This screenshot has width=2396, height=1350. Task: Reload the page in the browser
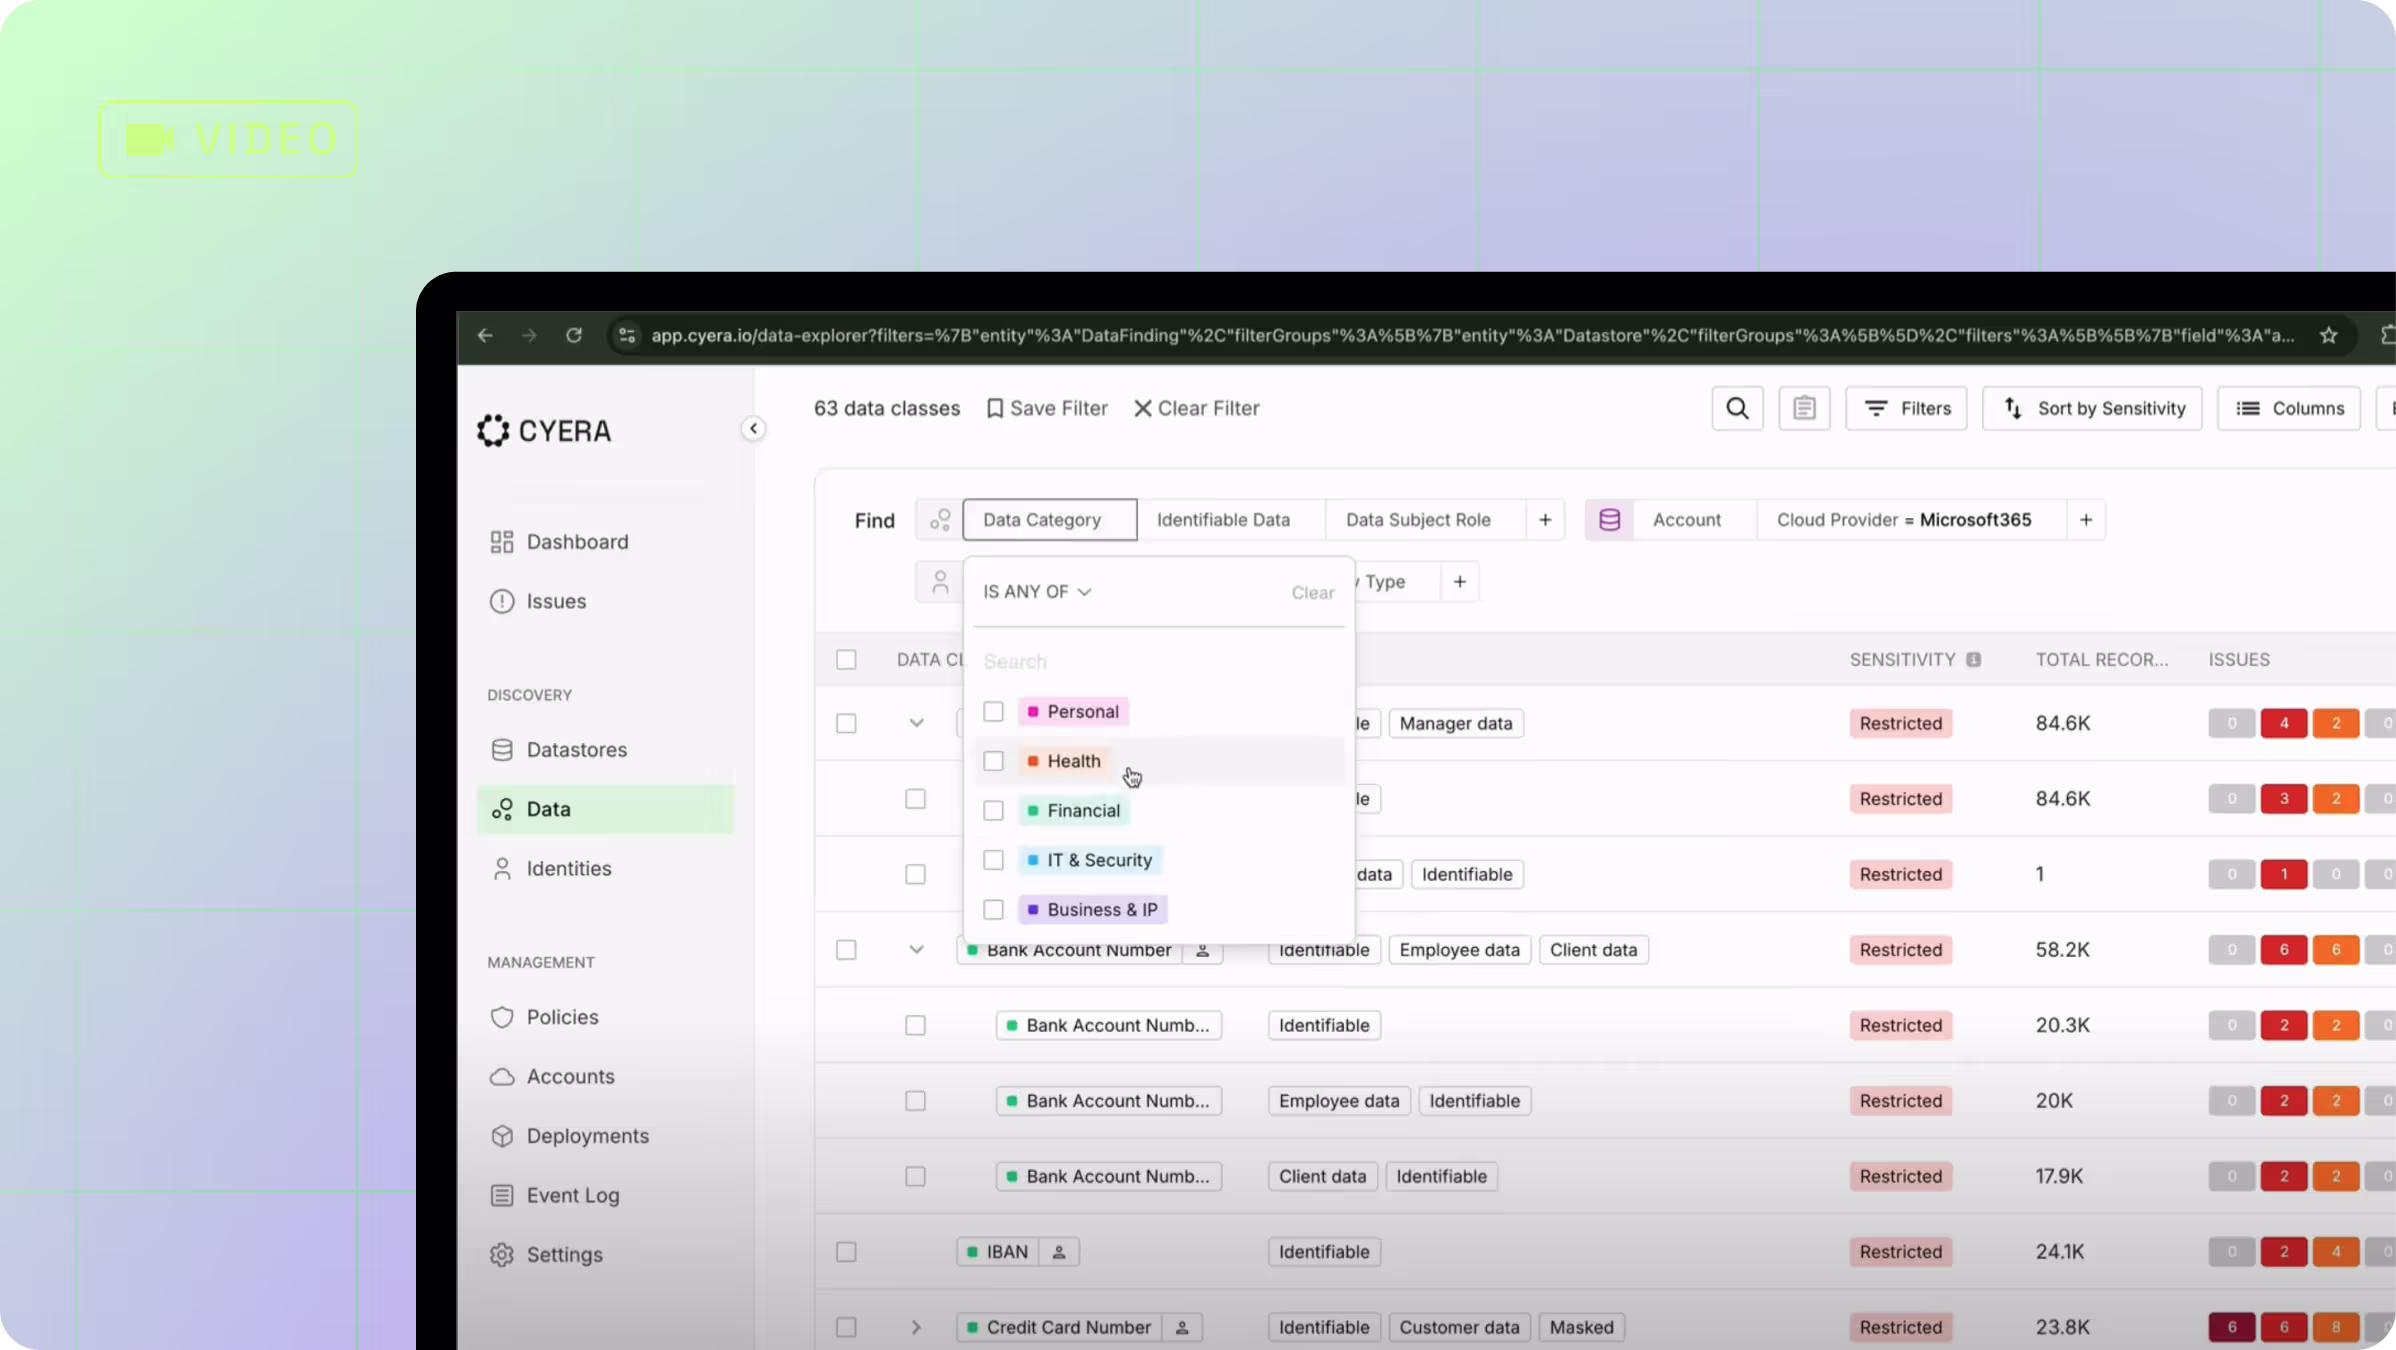(574, 336)
